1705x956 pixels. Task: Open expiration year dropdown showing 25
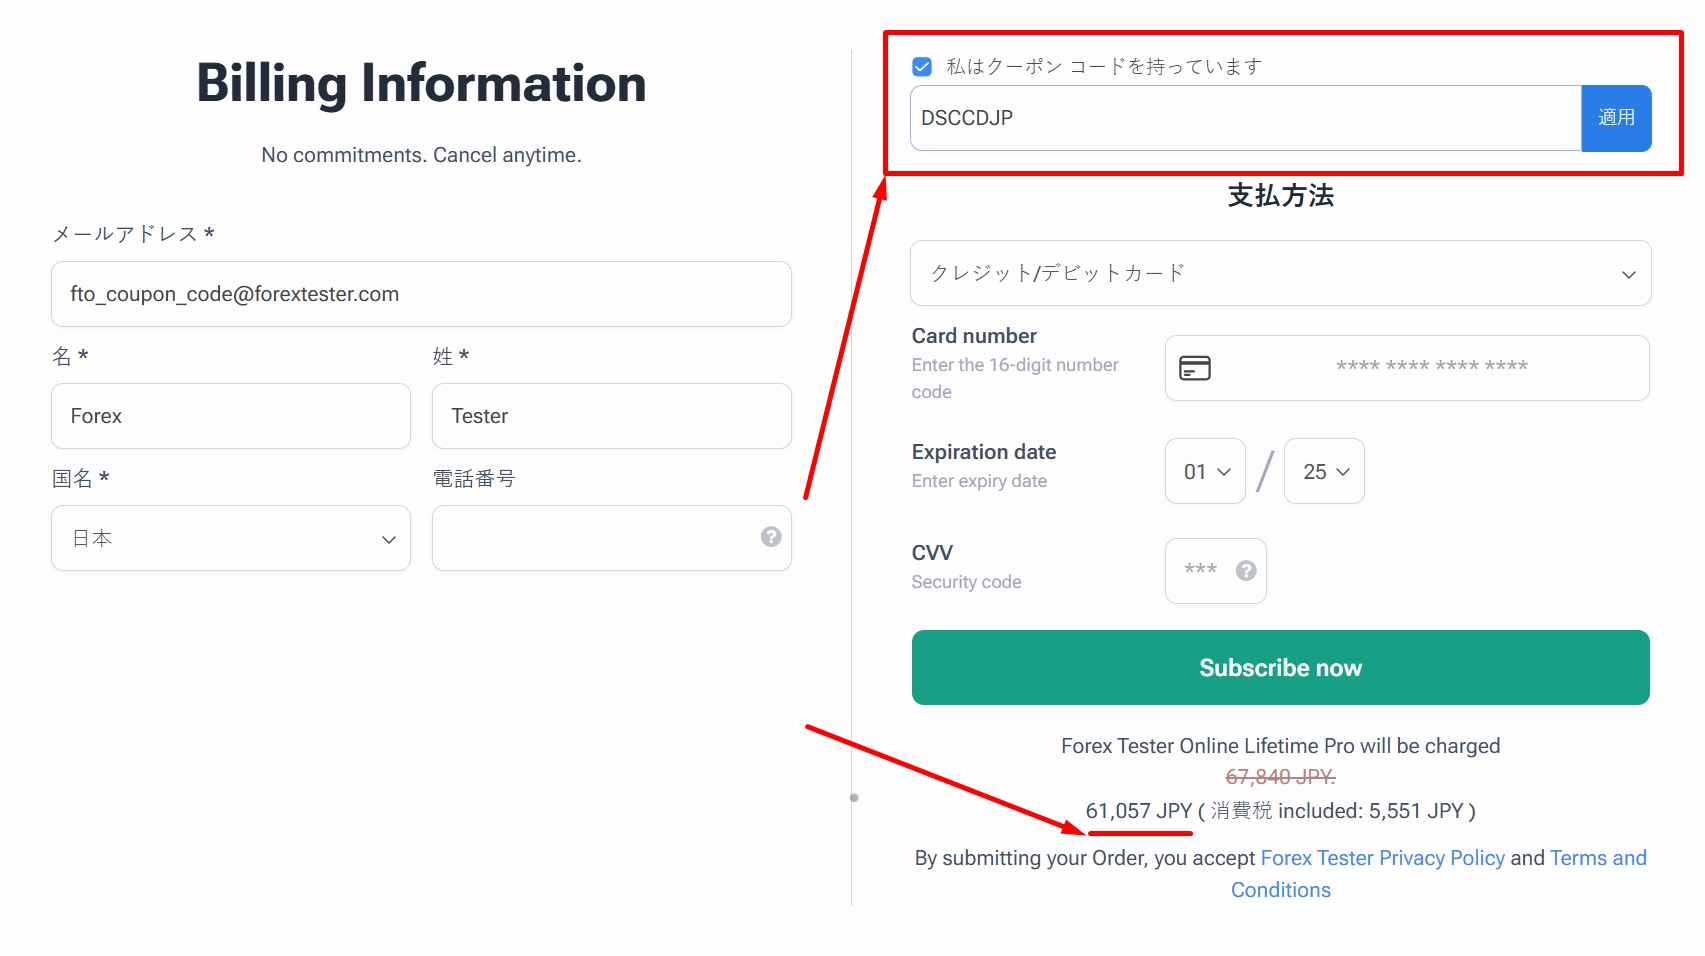[1324, 471]
